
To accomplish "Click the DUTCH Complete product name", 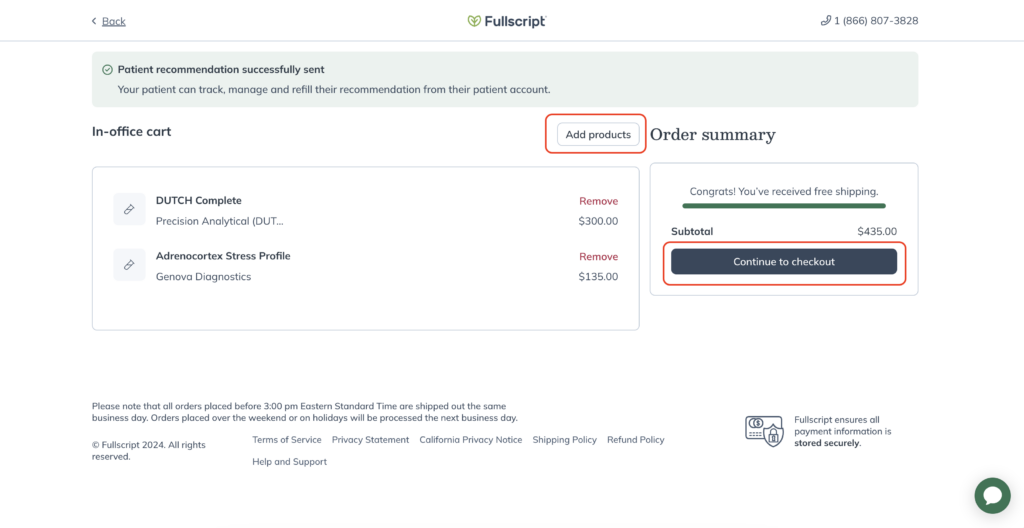I will click(x=199, y=201).
